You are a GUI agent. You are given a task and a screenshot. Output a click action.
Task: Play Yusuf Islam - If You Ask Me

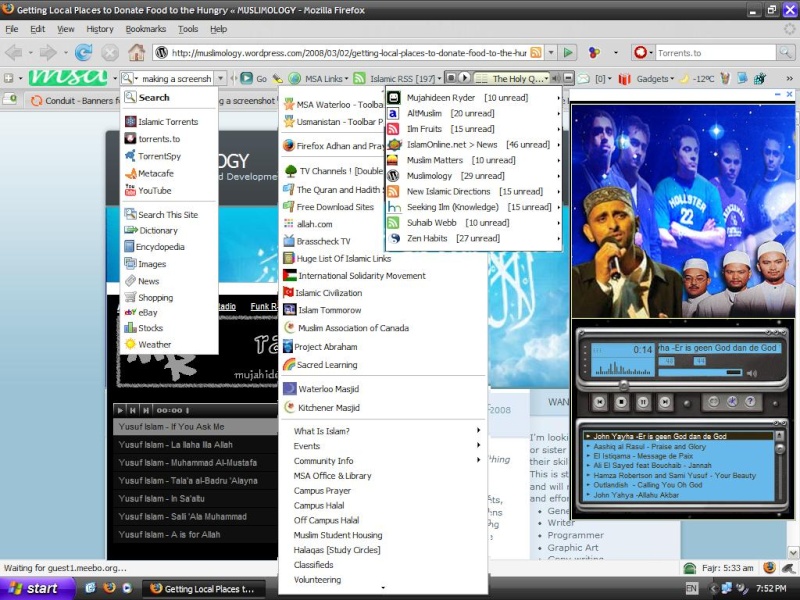tap(195, 427)
